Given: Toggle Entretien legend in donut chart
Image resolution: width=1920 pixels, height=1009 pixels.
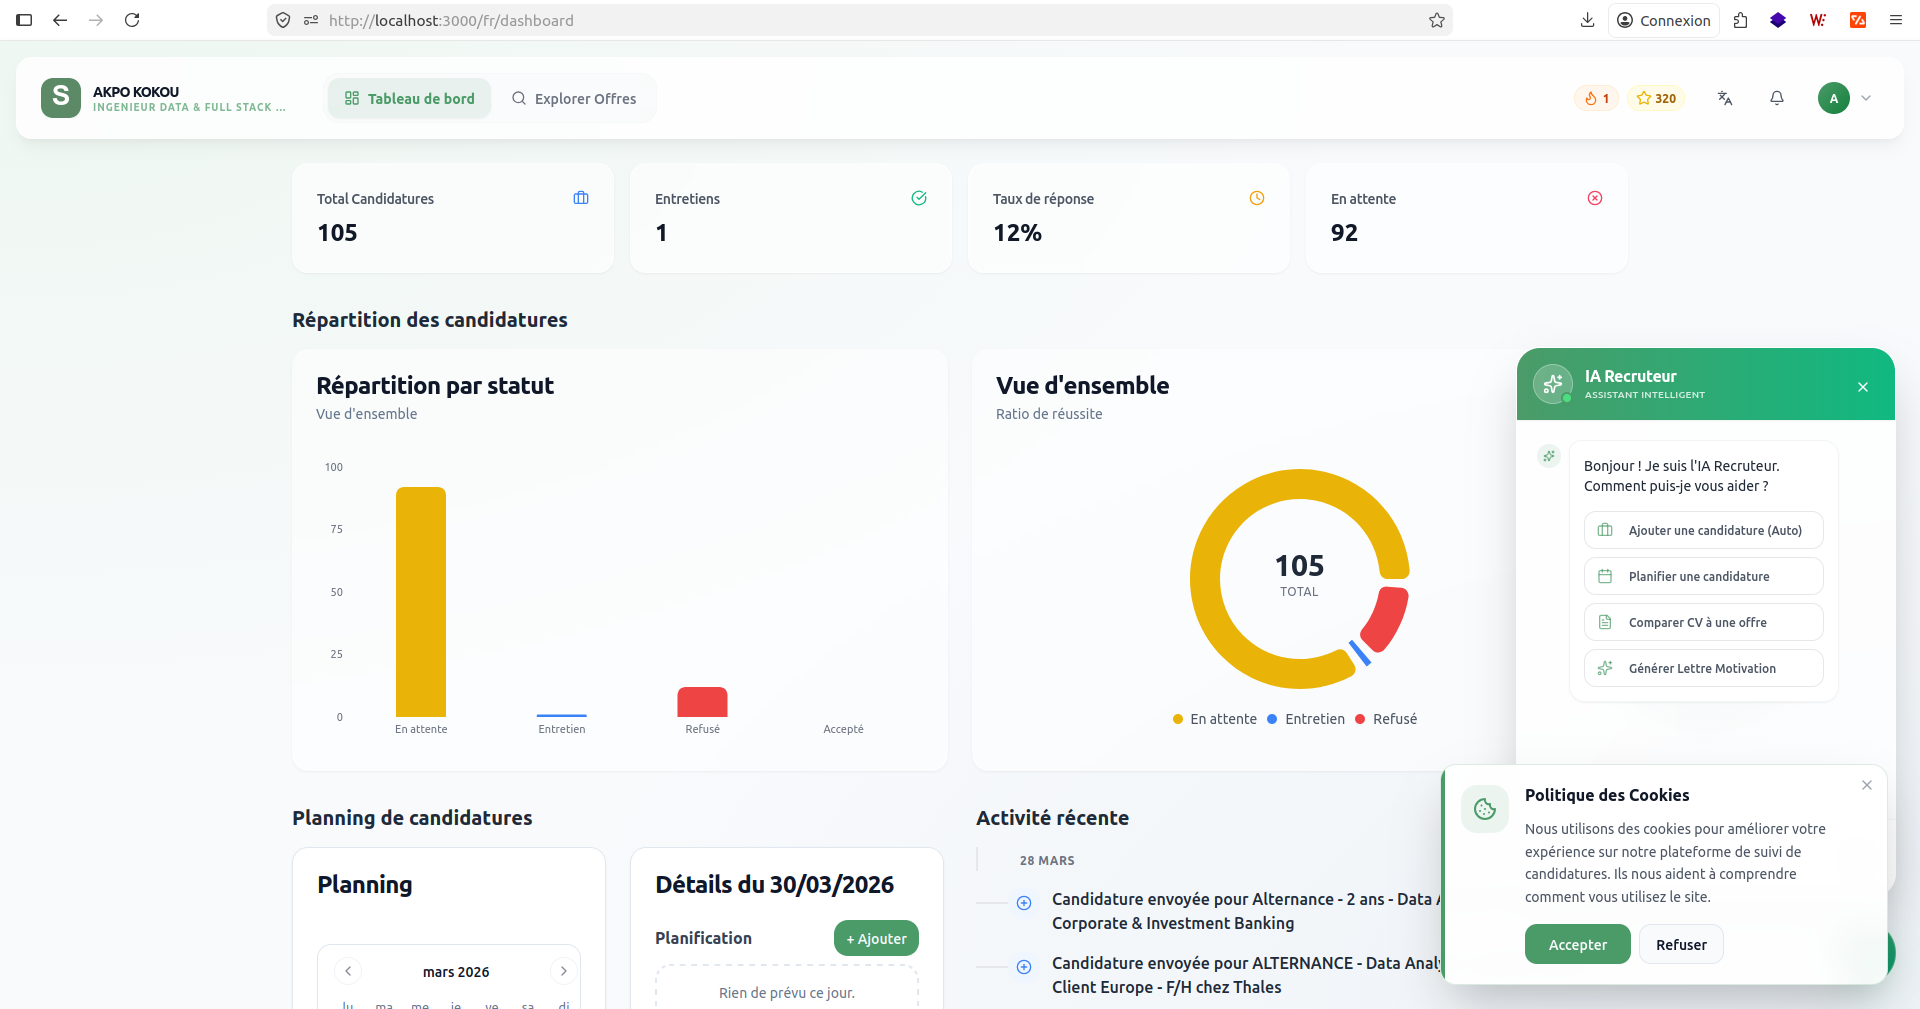Looking at the screenshot, I should tap(1306, 719).
